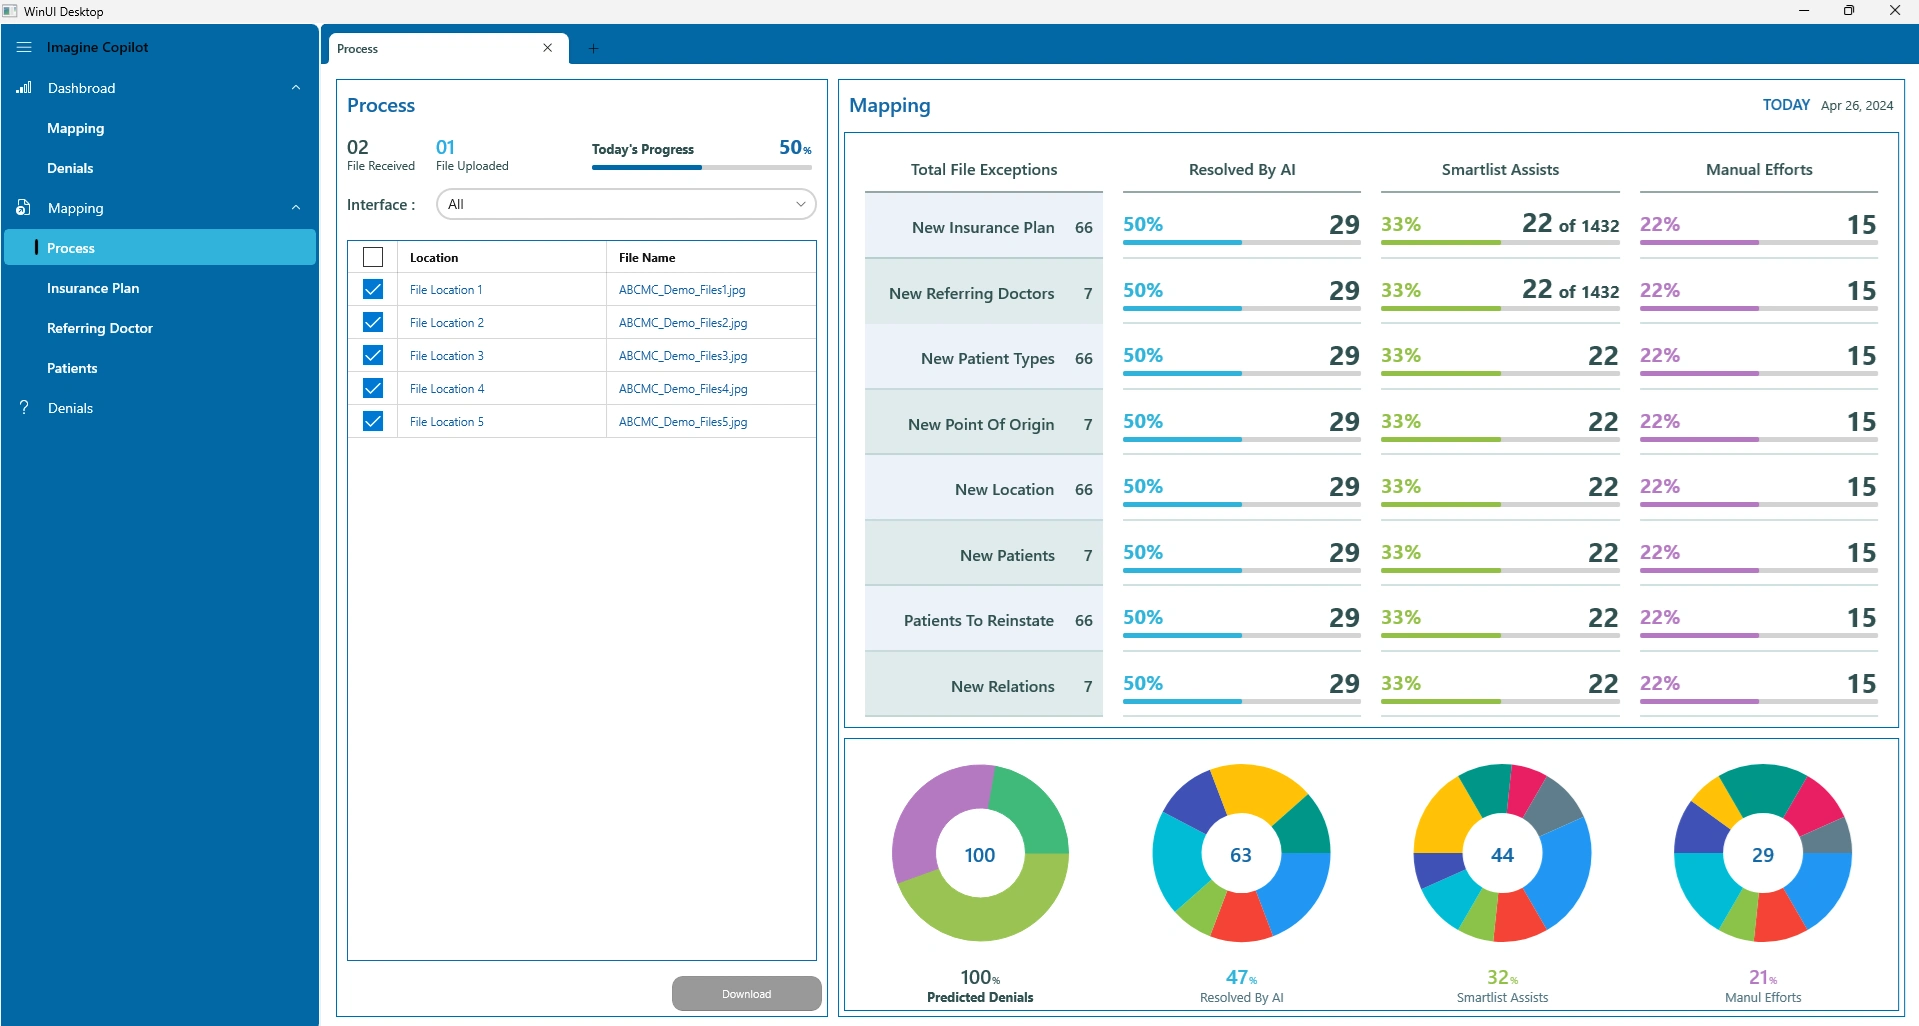Add a new tab with plus icon
Image resolution: width=1919 pixels, height=1026 pixels.
(593, 48)
